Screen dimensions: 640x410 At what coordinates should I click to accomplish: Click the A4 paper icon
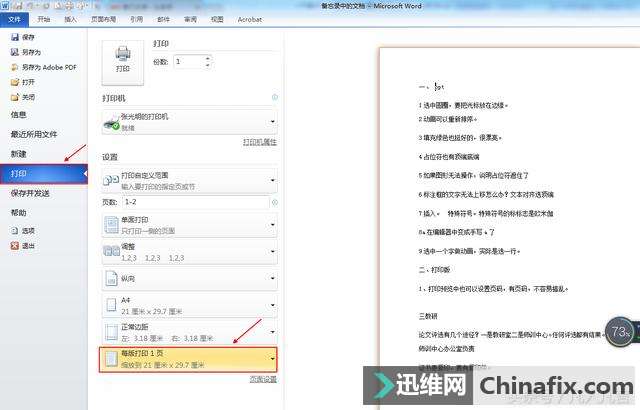tap(111, 305)
